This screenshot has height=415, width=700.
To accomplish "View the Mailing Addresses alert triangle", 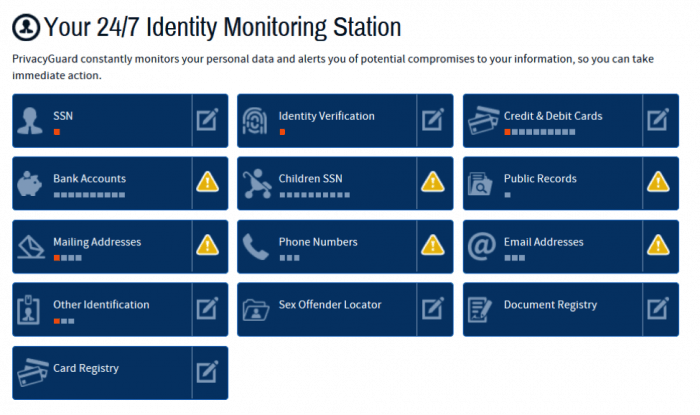I will pyautogui.click(x=207, y=246).
